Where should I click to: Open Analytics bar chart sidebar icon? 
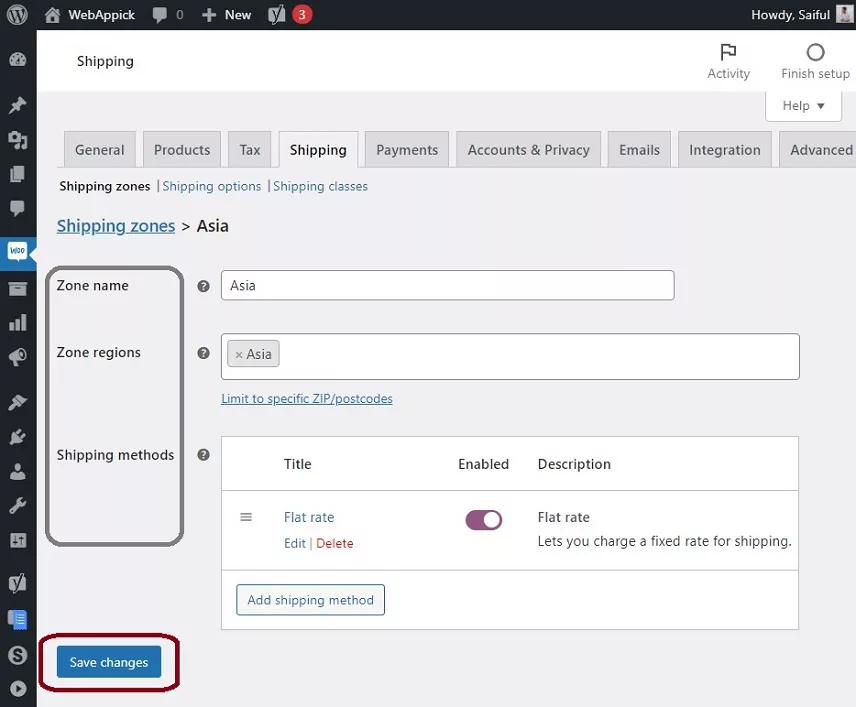click(17, 323)
